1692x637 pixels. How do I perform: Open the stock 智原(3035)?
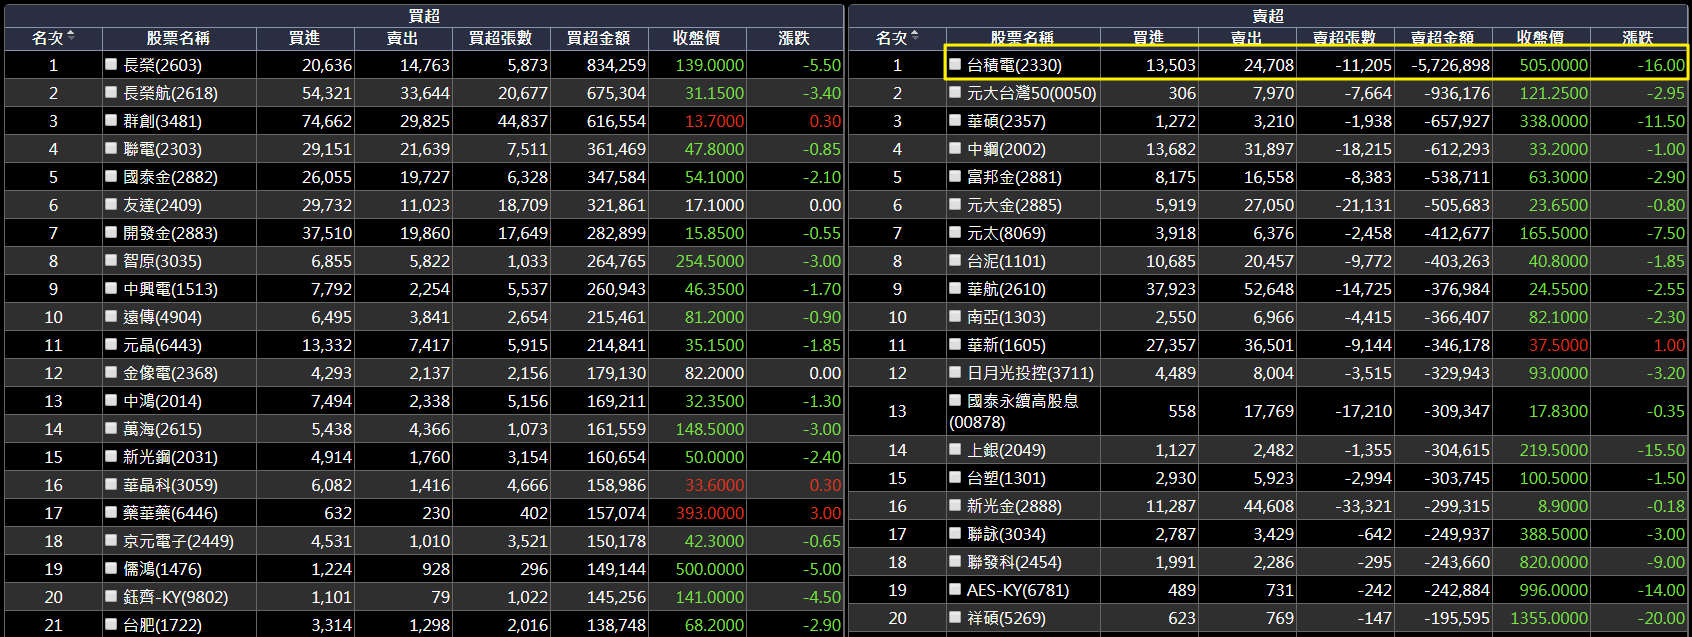pyautogui.click(x=162, y=261)
